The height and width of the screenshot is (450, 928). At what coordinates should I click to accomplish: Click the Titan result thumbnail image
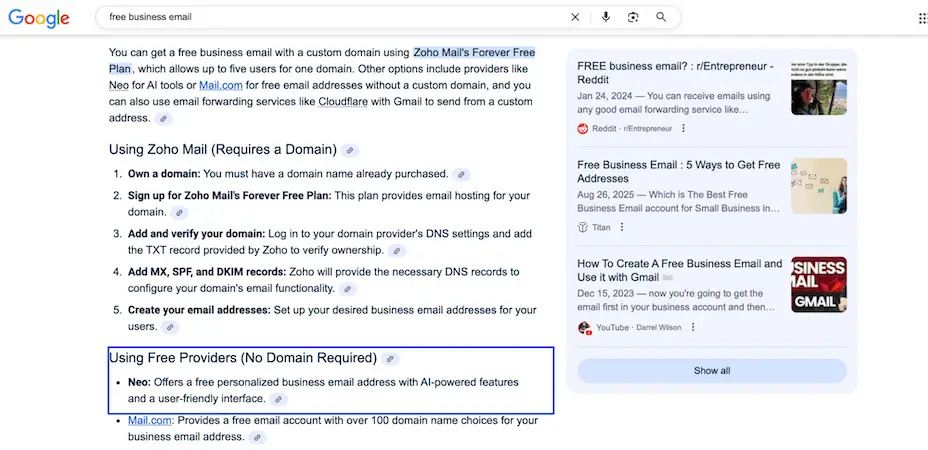pyautogui.click(x=819, y=186)
